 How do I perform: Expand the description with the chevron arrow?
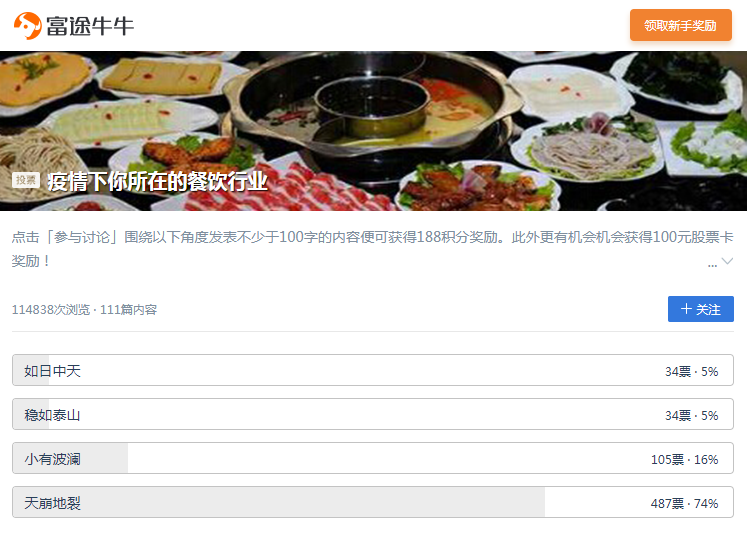(727, 261)
